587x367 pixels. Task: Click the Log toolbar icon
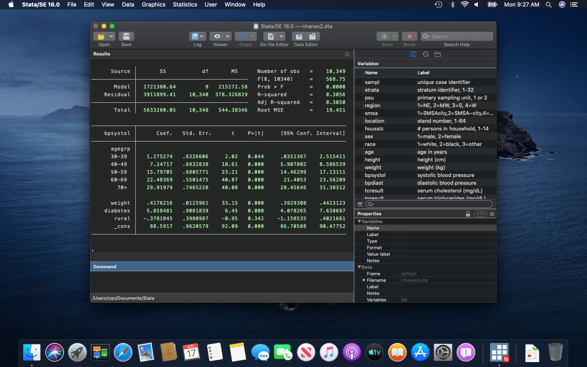click(195, 36)
